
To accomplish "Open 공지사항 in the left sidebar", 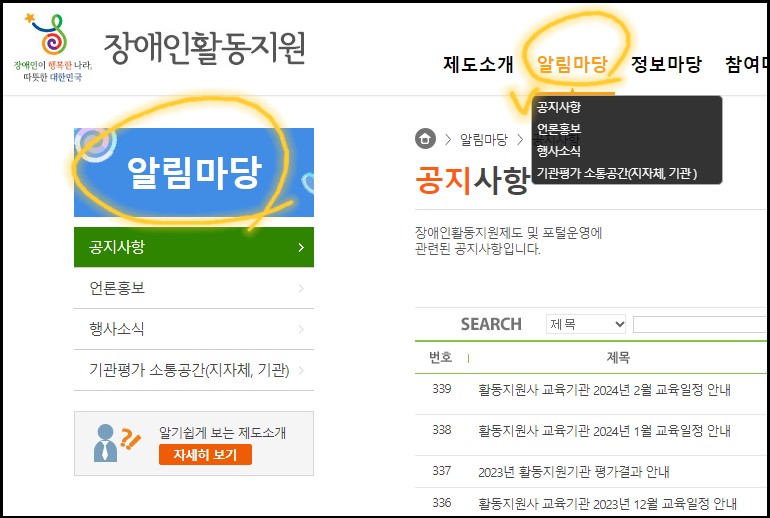I will click(x=193, y=247).
